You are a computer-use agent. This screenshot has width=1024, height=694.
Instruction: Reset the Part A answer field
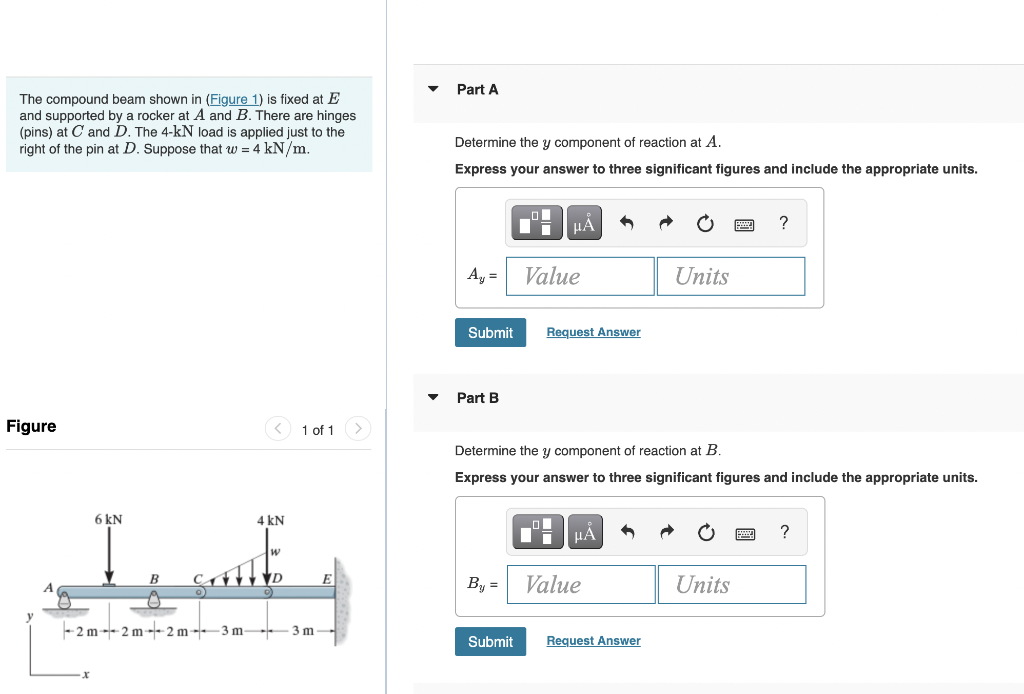(x=704, y=222)
